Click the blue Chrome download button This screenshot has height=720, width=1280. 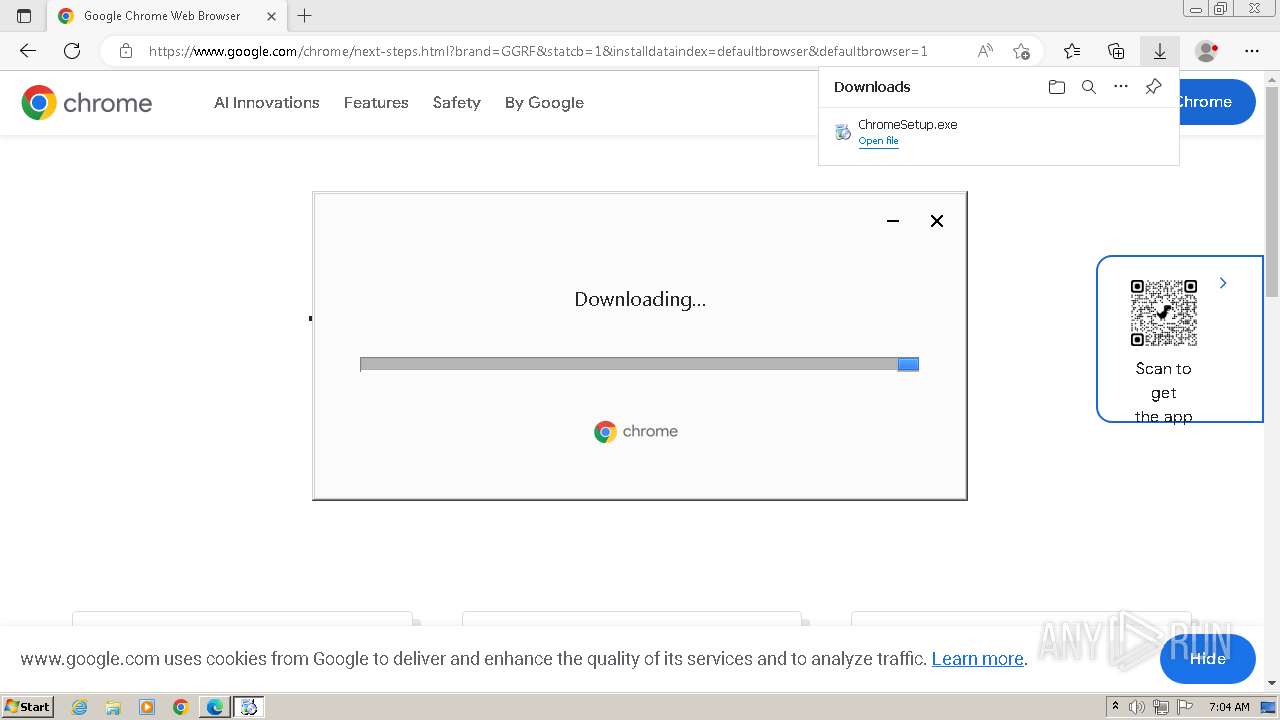[x=1217, y=102]
